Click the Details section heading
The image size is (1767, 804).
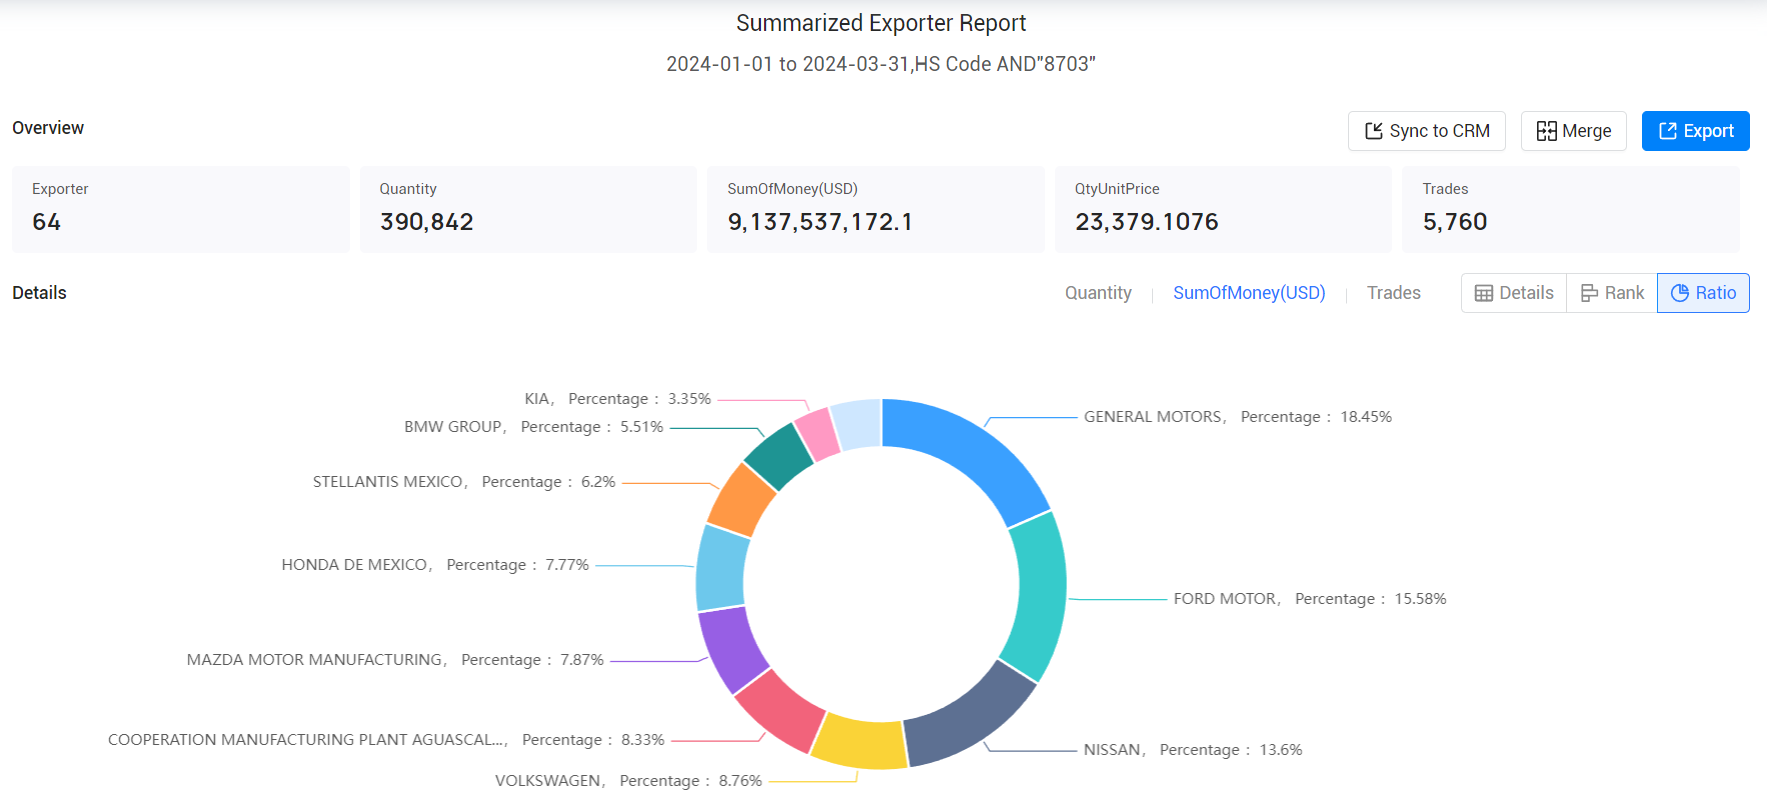(x=39, y=293)
